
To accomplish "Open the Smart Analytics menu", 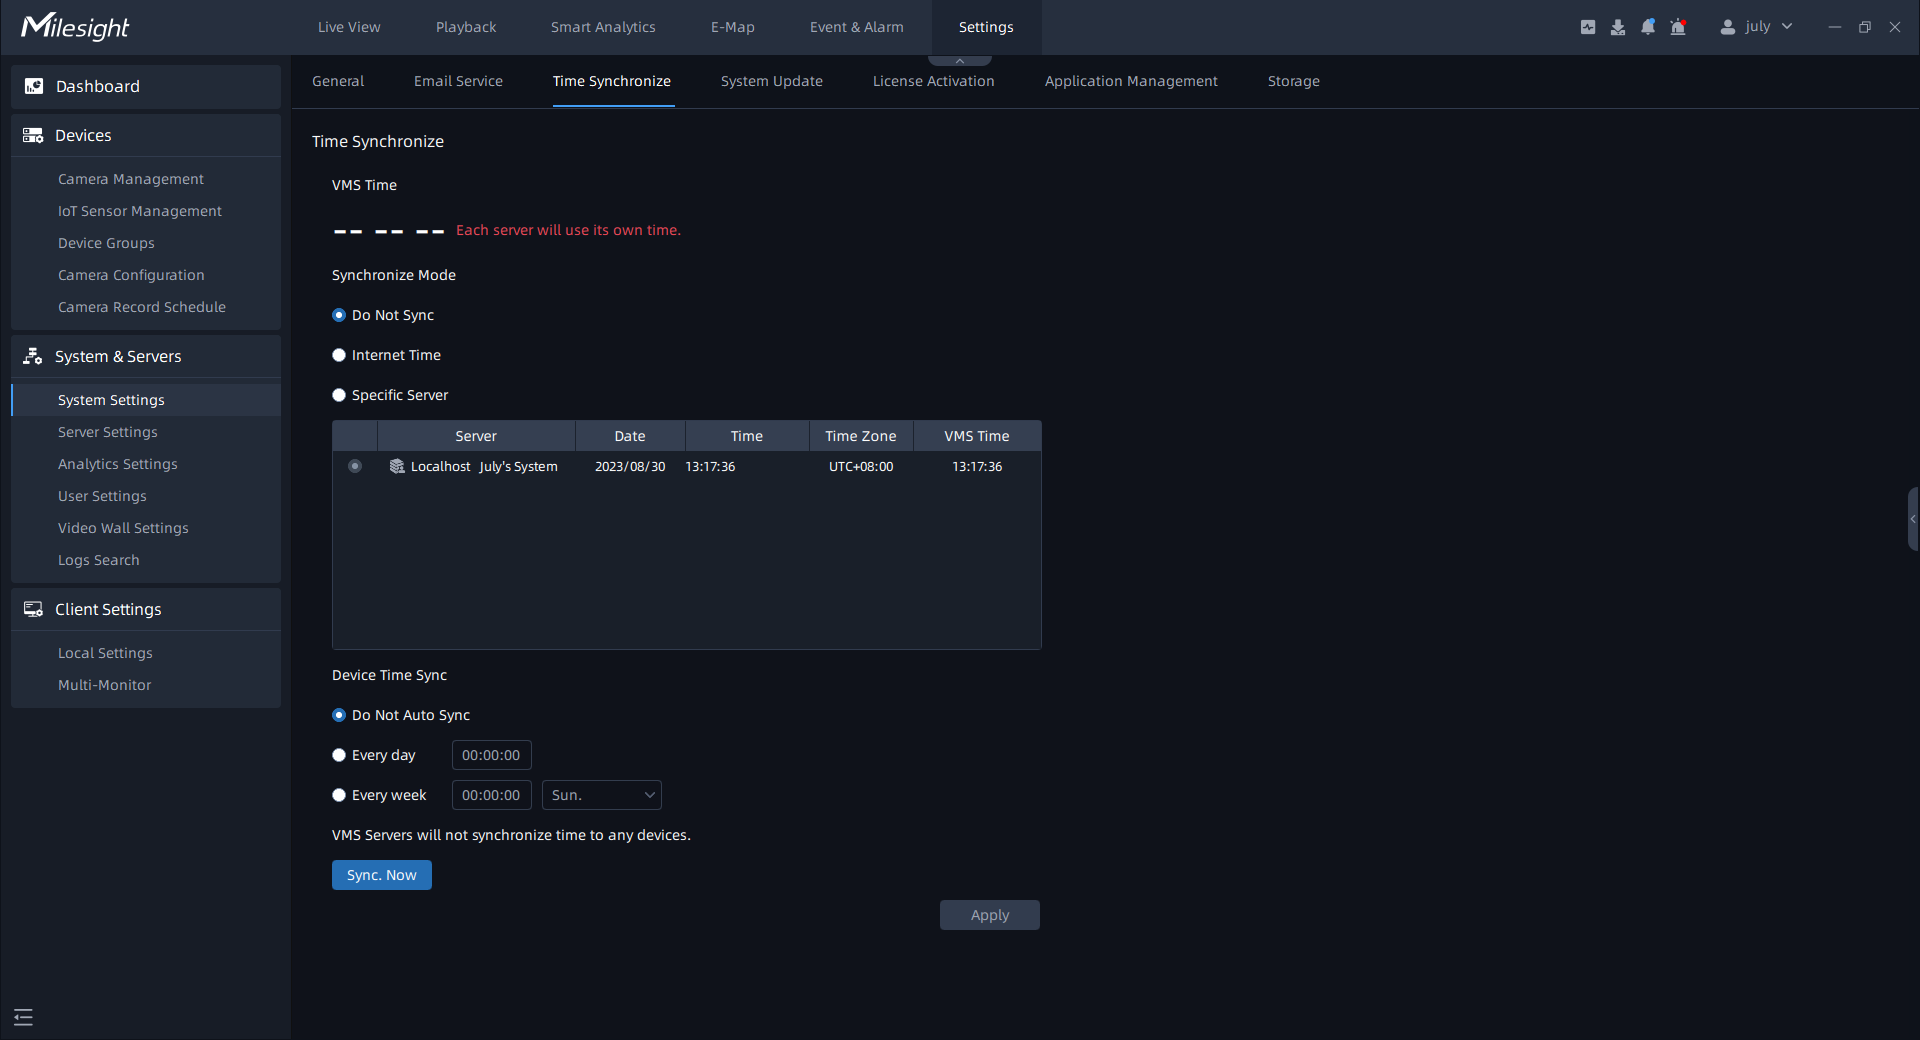I will coord(603,27).
